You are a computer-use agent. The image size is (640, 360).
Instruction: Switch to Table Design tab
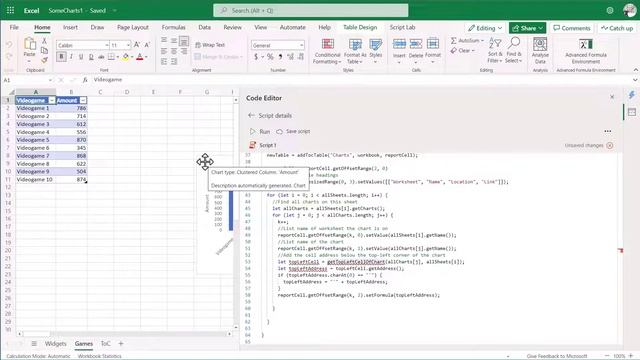click(x=360, y=27)
